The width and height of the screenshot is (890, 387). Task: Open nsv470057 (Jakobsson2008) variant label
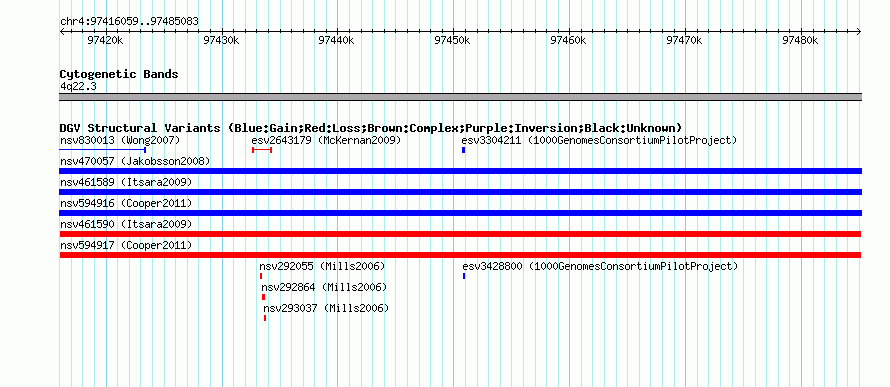point(135,161)
